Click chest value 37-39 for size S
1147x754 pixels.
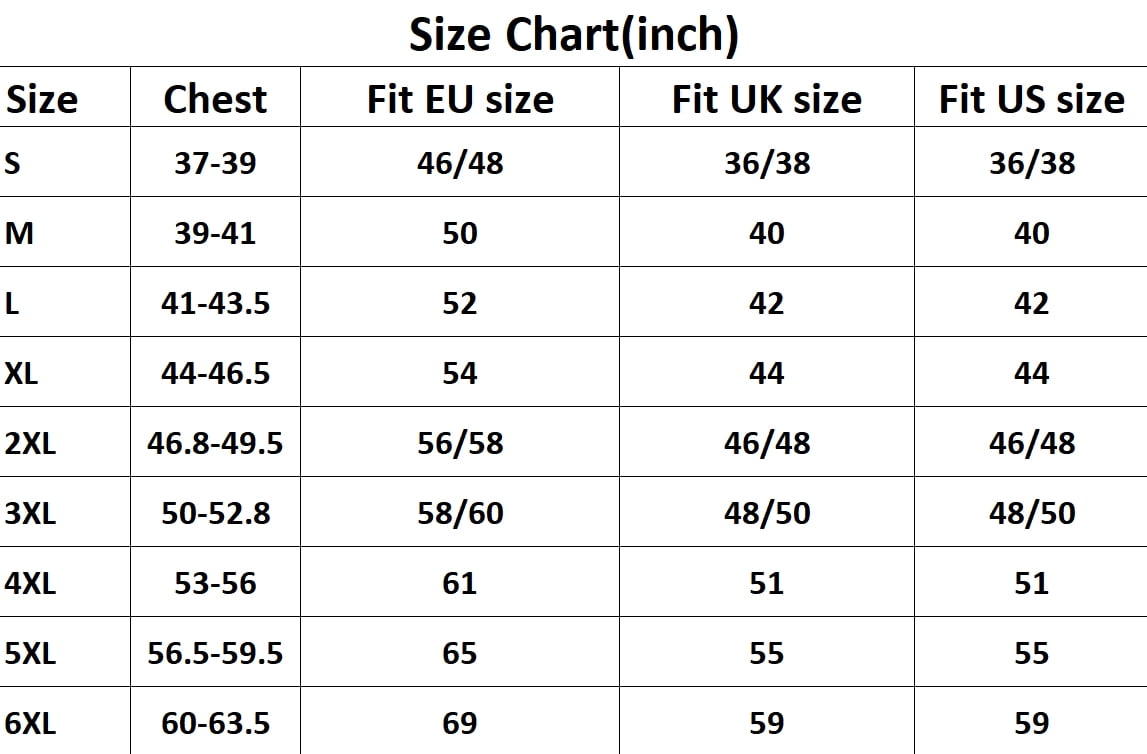tap(215, 162)
